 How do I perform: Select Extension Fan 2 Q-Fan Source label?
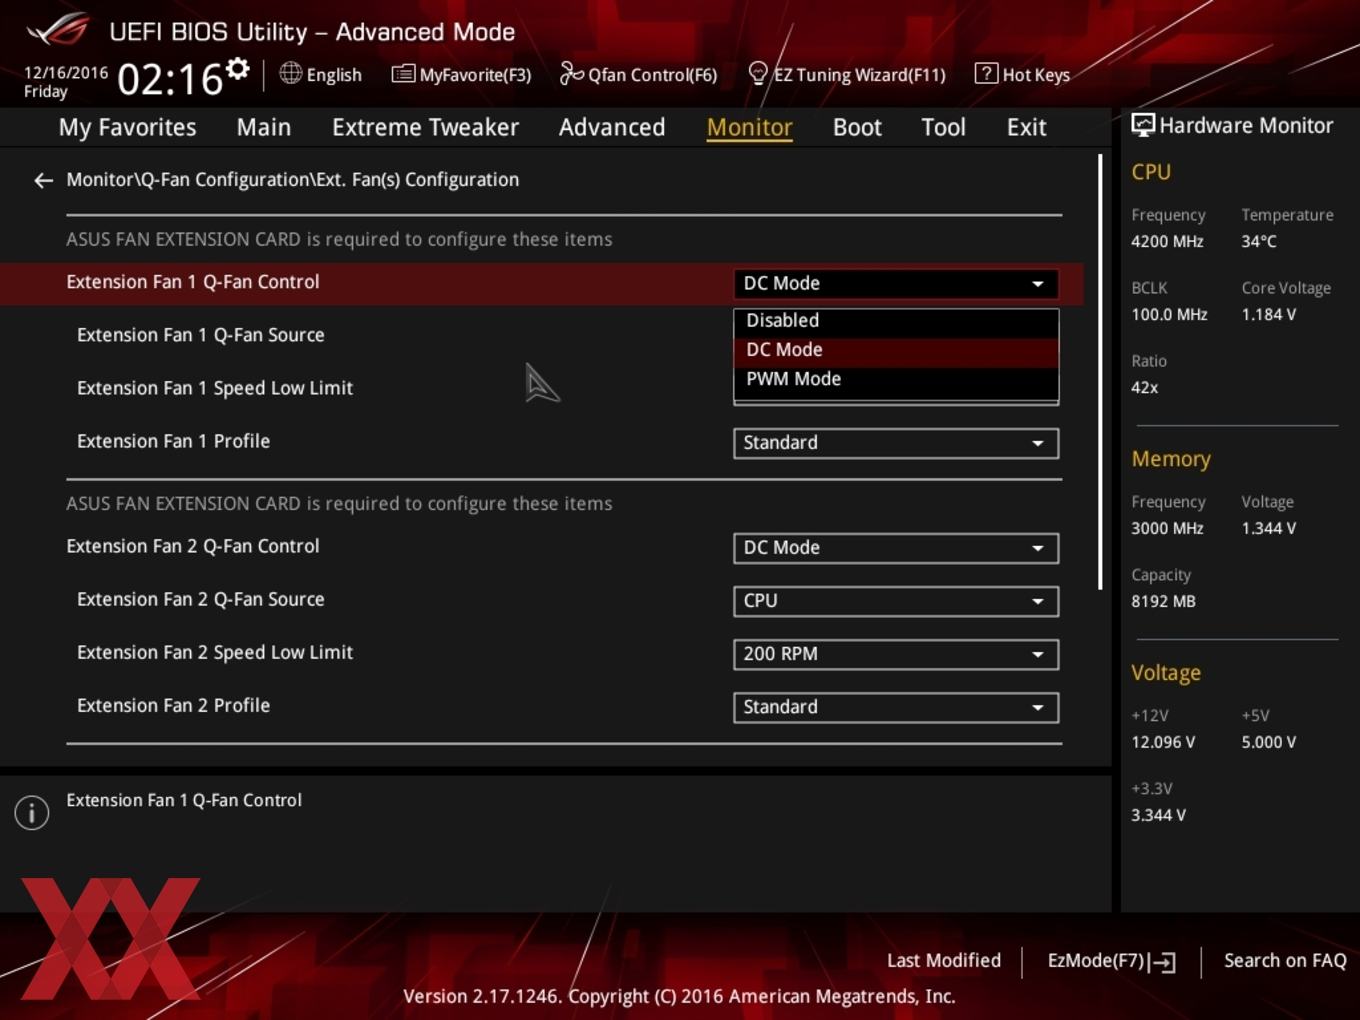(201, 600)
